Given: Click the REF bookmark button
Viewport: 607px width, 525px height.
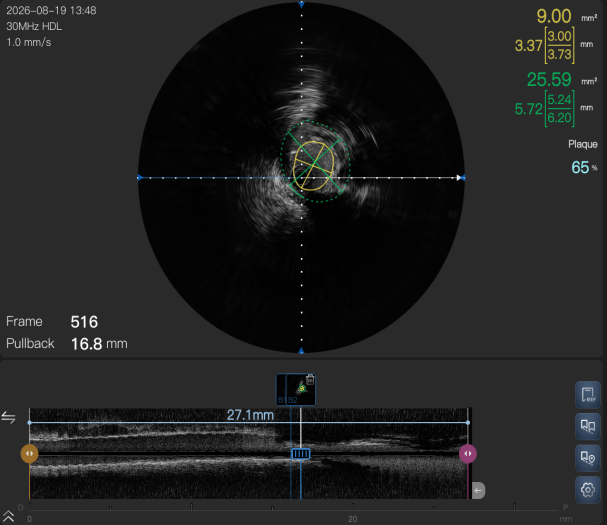Looking at the screenshot, I should click(x=588, y=395).
